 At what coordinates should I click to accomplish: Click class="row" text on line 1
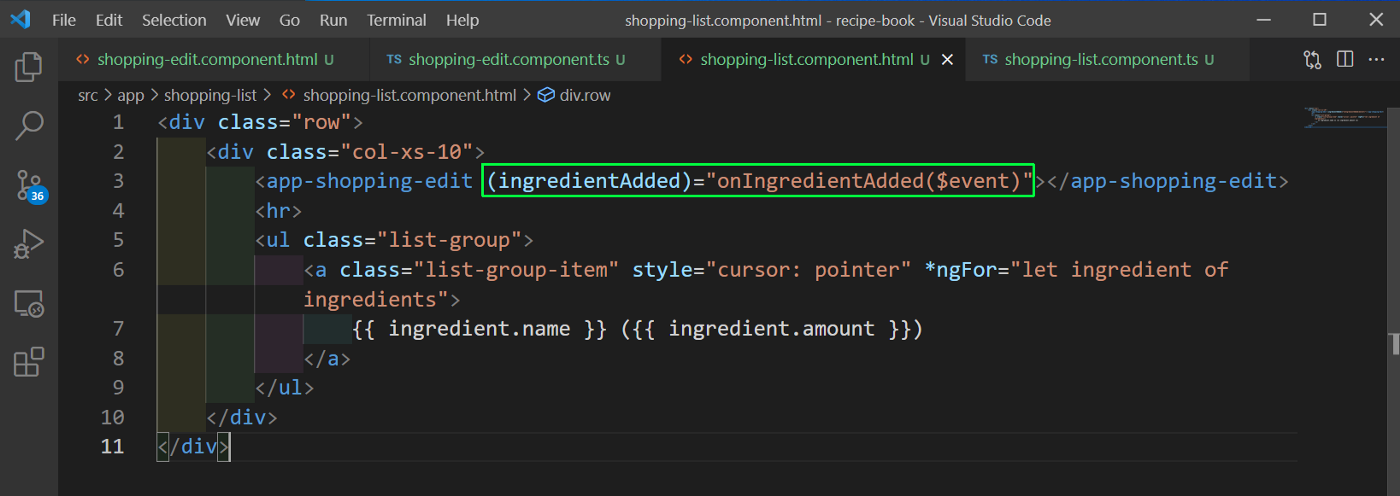click(284, 122)
